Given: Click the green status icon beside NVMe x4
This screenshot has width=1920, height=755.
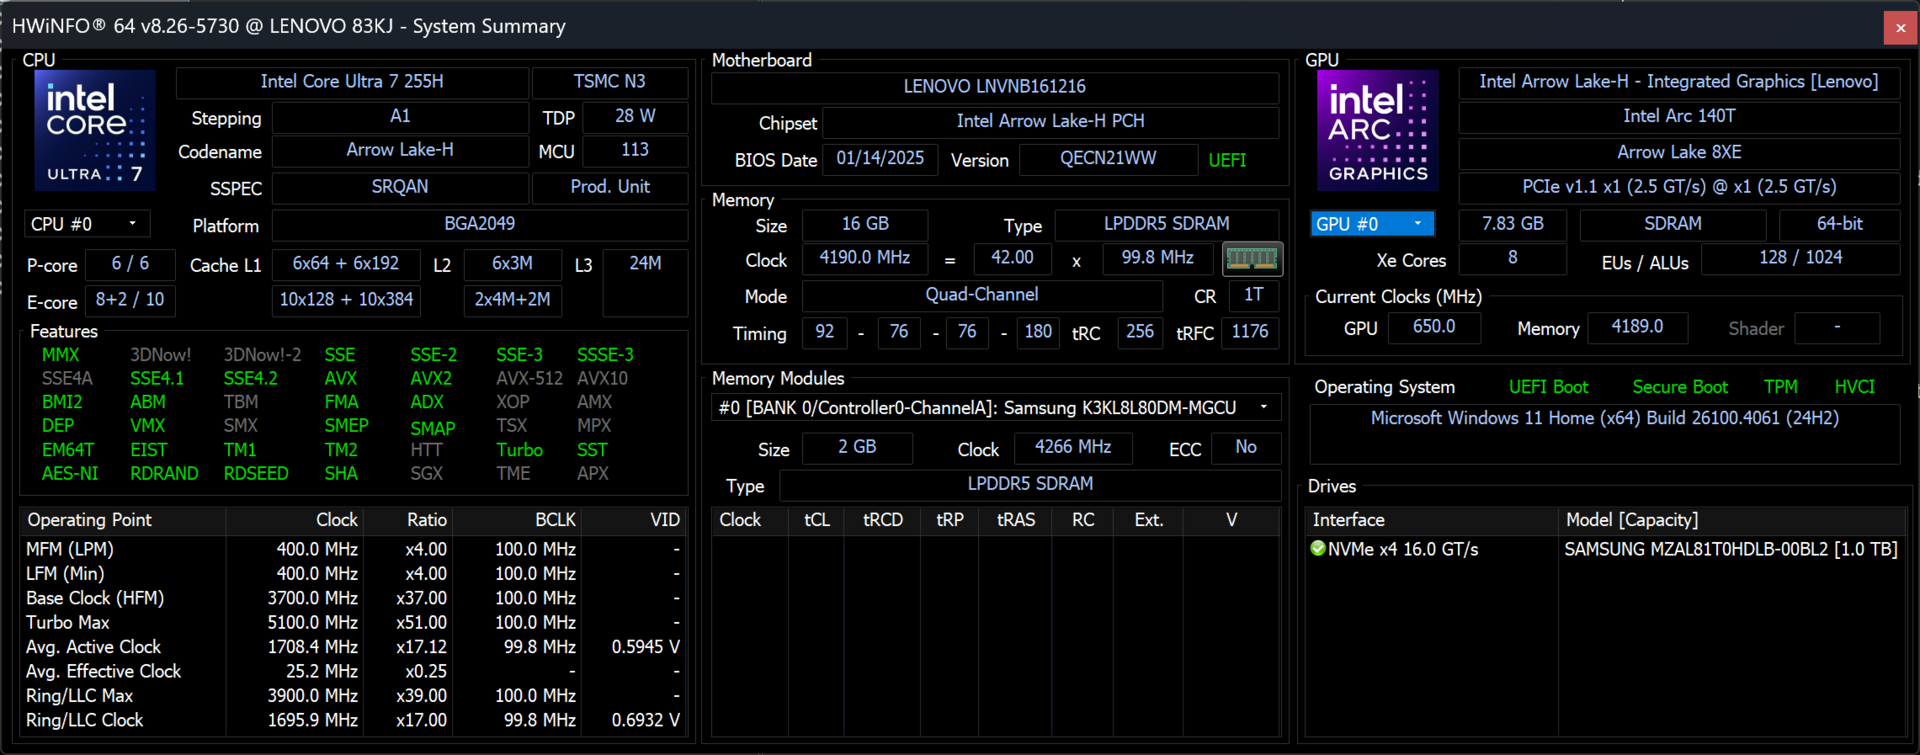Looking at the screenshot, I should (x=1318, y=548).
